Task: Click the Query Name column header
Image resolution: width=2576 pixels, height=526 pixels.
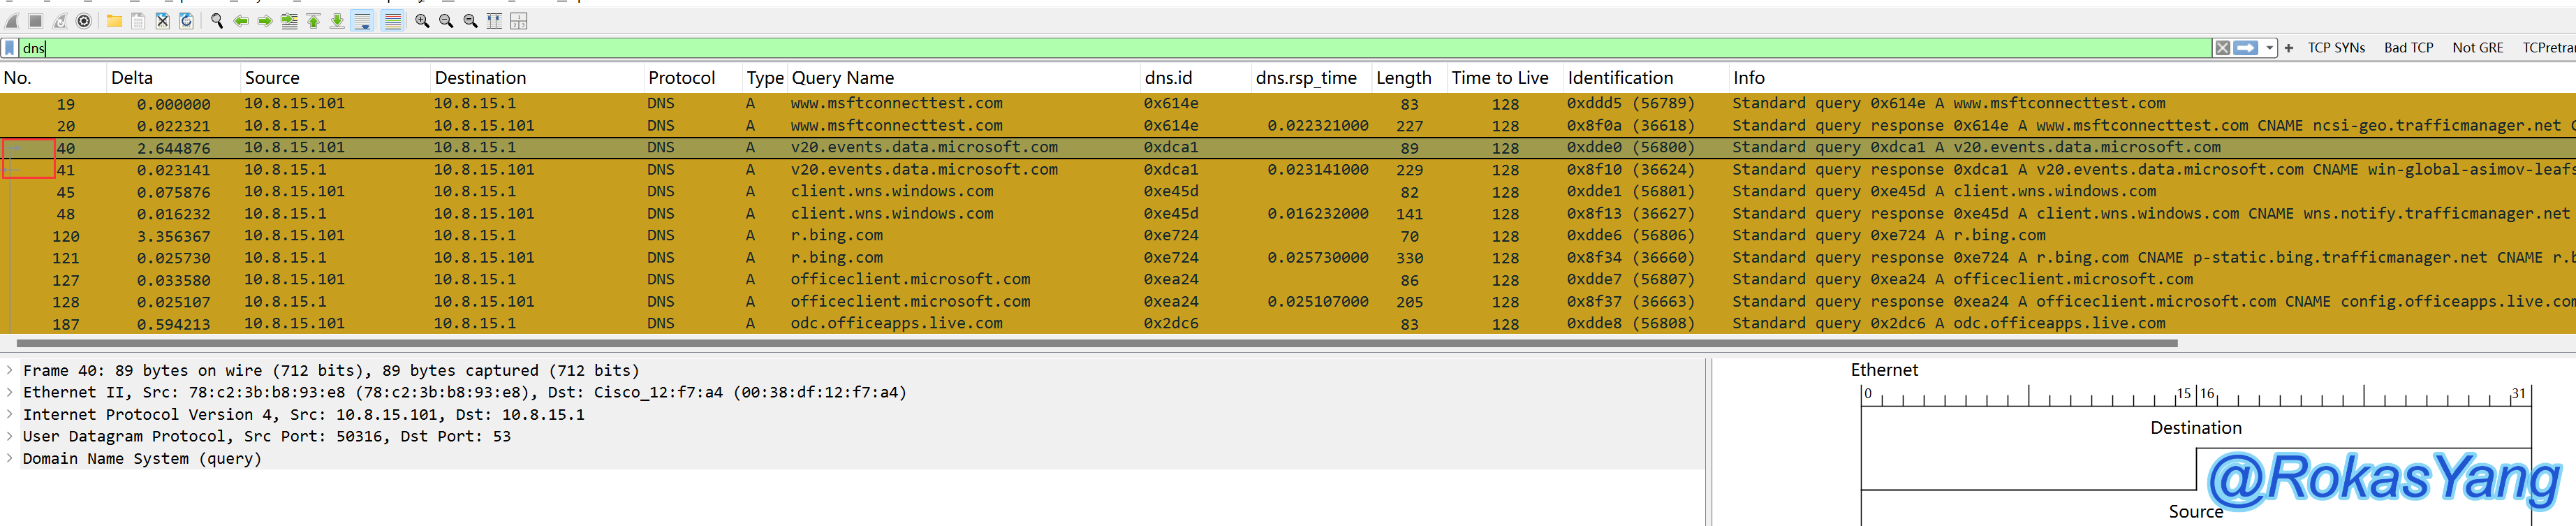Action: click(x=842, y=78)
